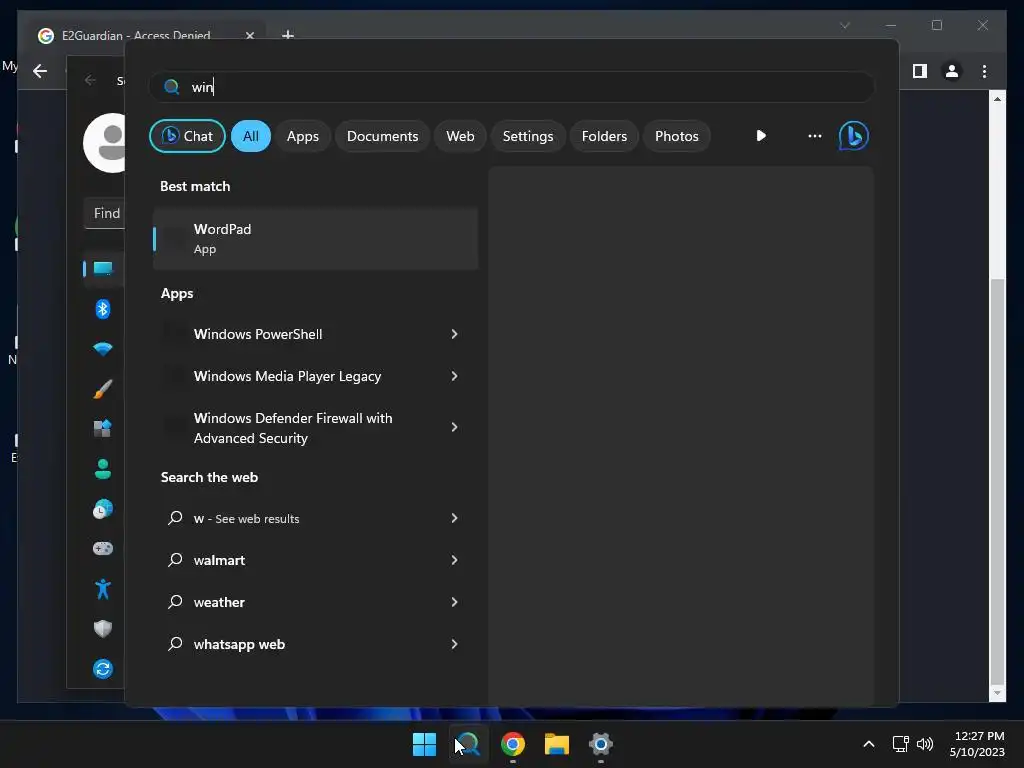Open File Explorer from taskbar
Image resolution: width=1024 pixels, height=768 pixels.
[557, 744]
